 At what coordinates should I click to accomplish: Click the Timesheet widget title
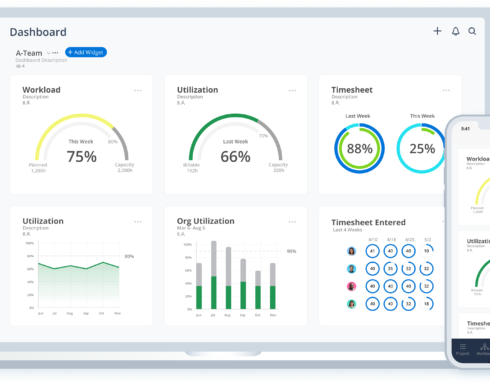coord(352,90)
